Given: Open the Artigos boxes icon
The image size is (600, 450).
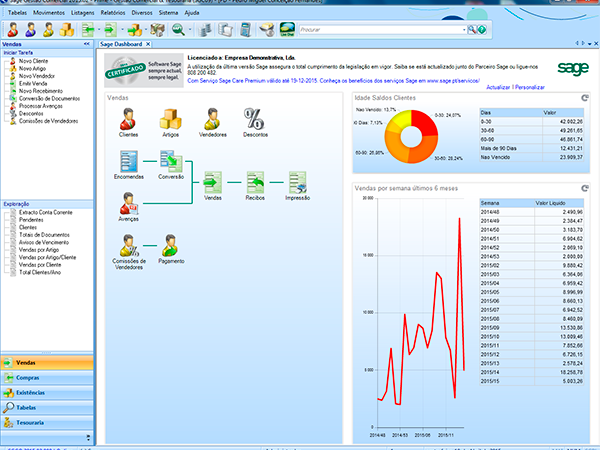Looking at the screenshot, I should click(x=171, y=119).
